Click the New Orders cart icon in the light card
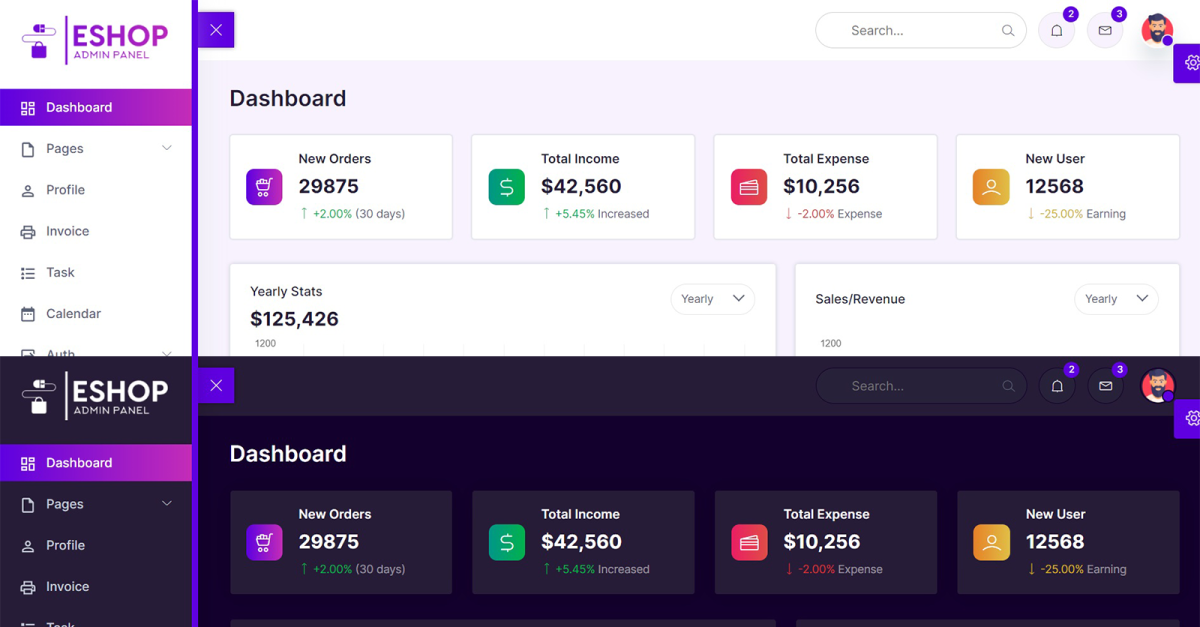The width and height of the screenshot is (1200, 627). (x=264, y=187)
